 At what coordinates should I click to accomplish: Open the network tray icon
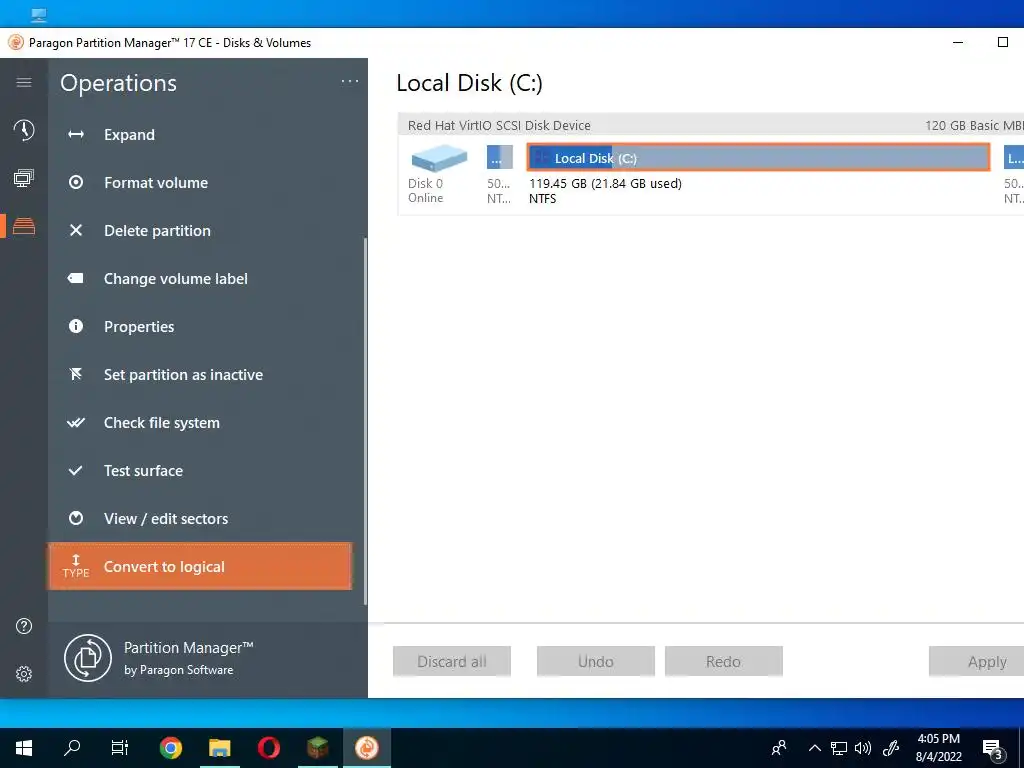click(x=839, y=748)
